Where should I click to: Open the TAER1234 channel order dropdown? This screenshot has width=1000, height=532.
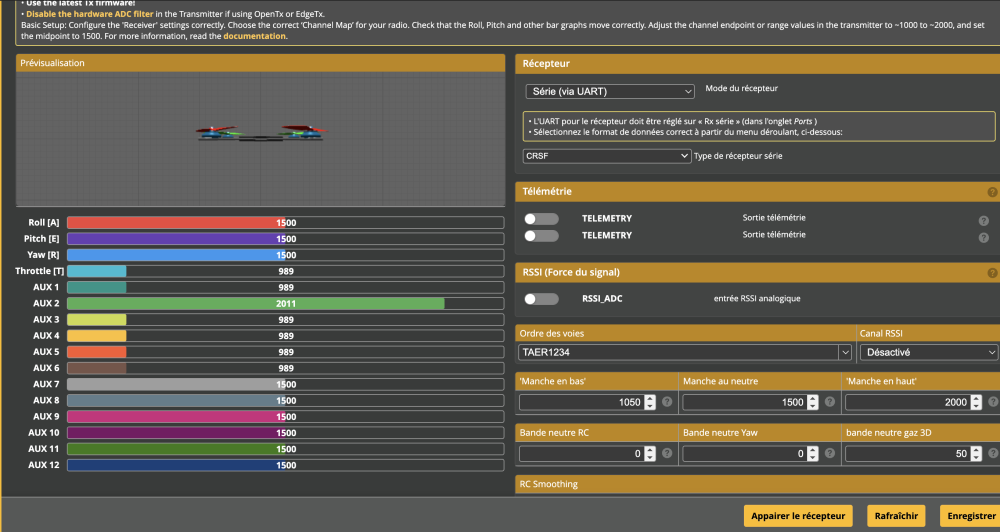685,352
